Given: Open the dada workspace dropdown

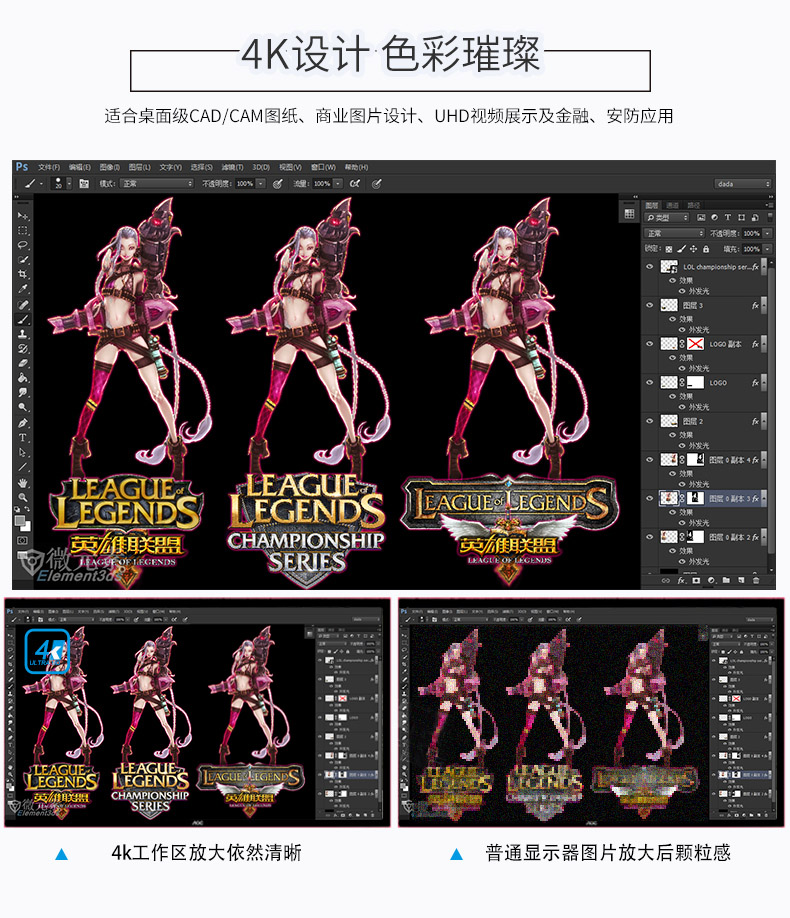Looking at the screenshot, I should click(x=743, y=184).
